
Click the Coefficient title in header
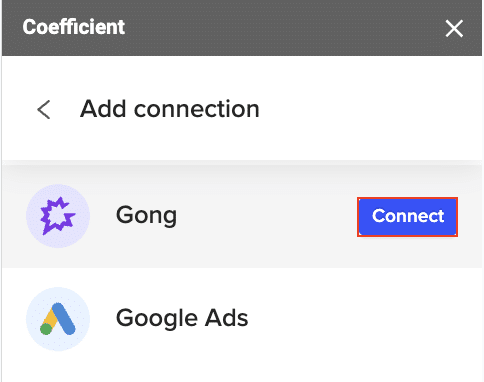click(x=74, y=27)
